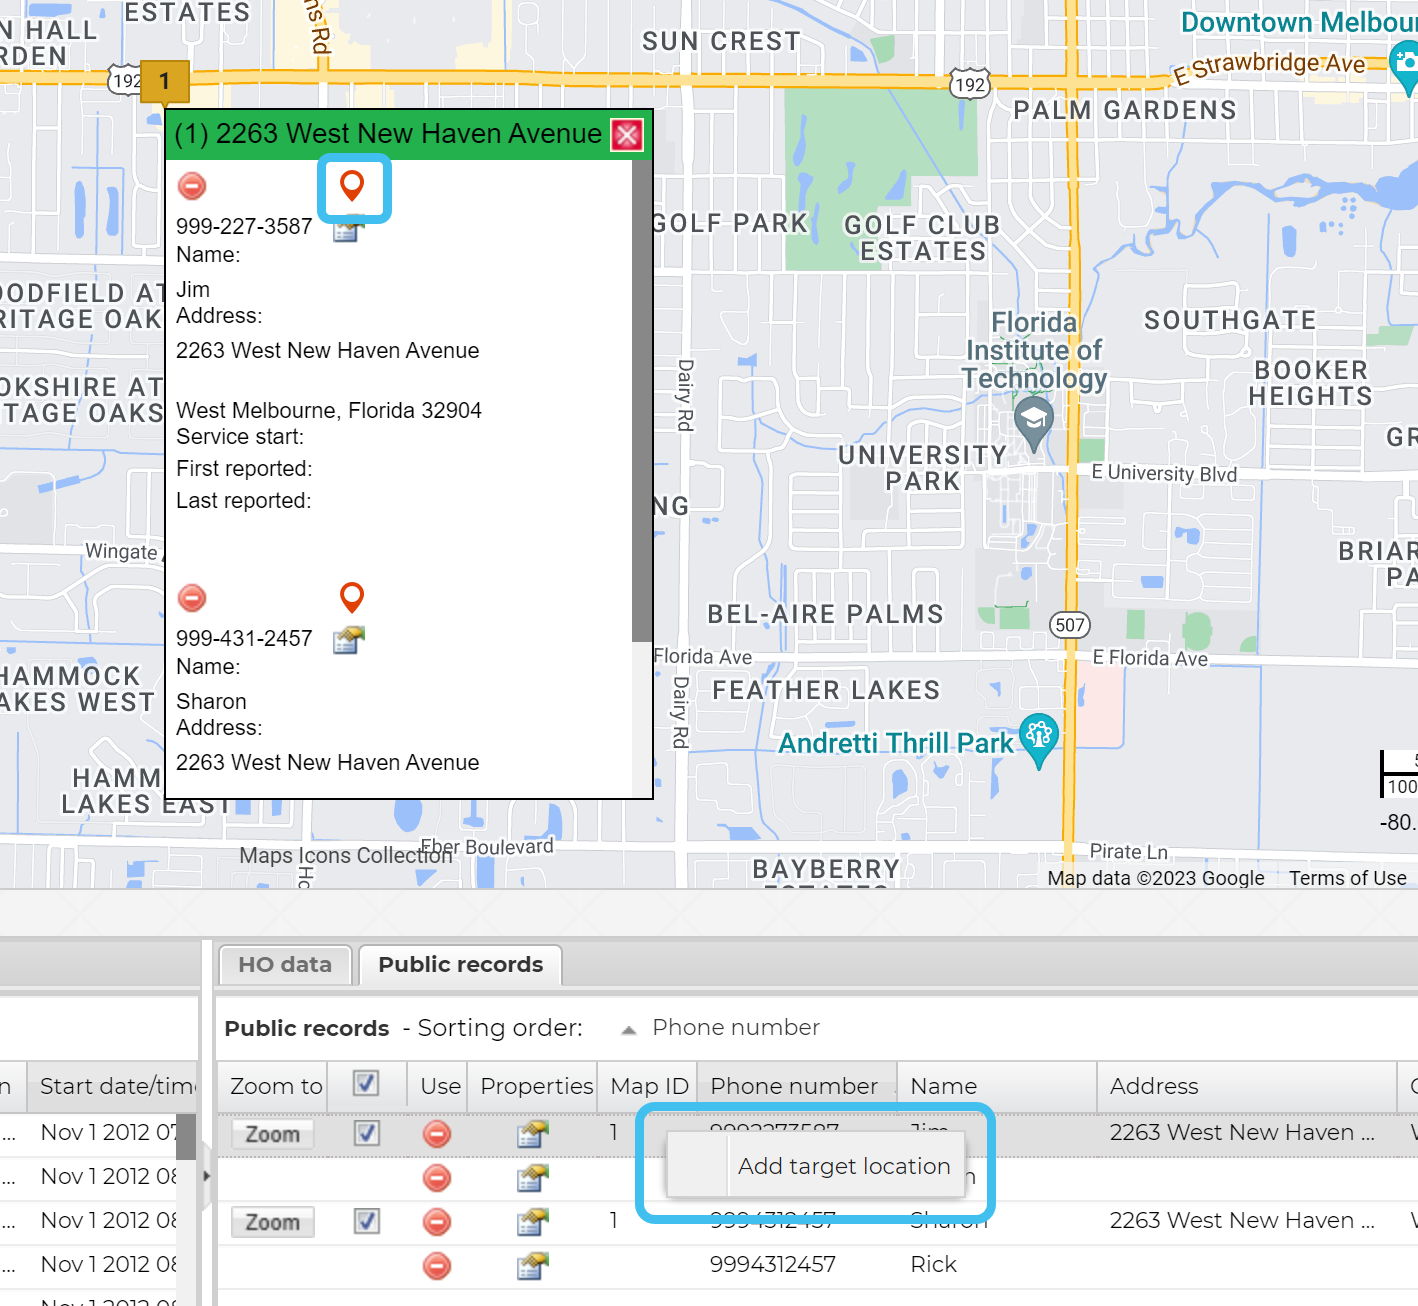Uncheck the checkbox in Jim's first row
The image size is (1418, 1306).
point(366,1133)
